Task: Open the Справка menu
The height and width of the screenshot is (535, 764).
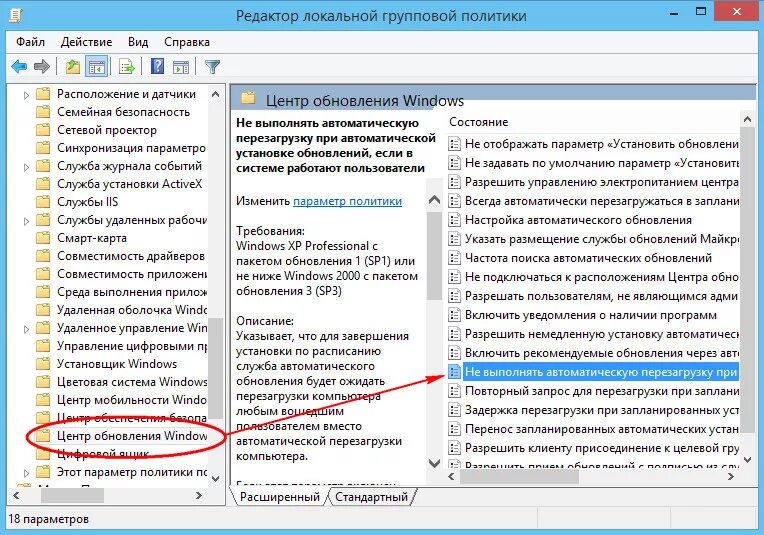Action: click(x=187, y=42)
